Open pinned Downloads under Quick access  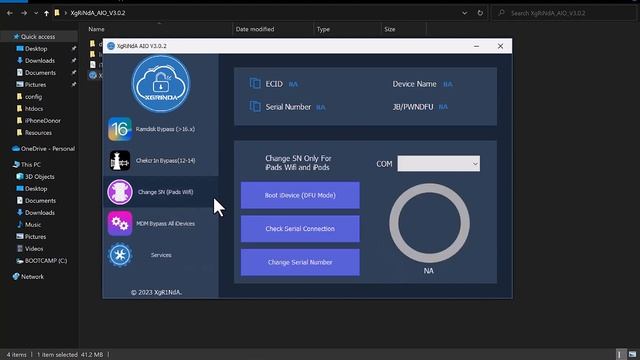(40, 60)
